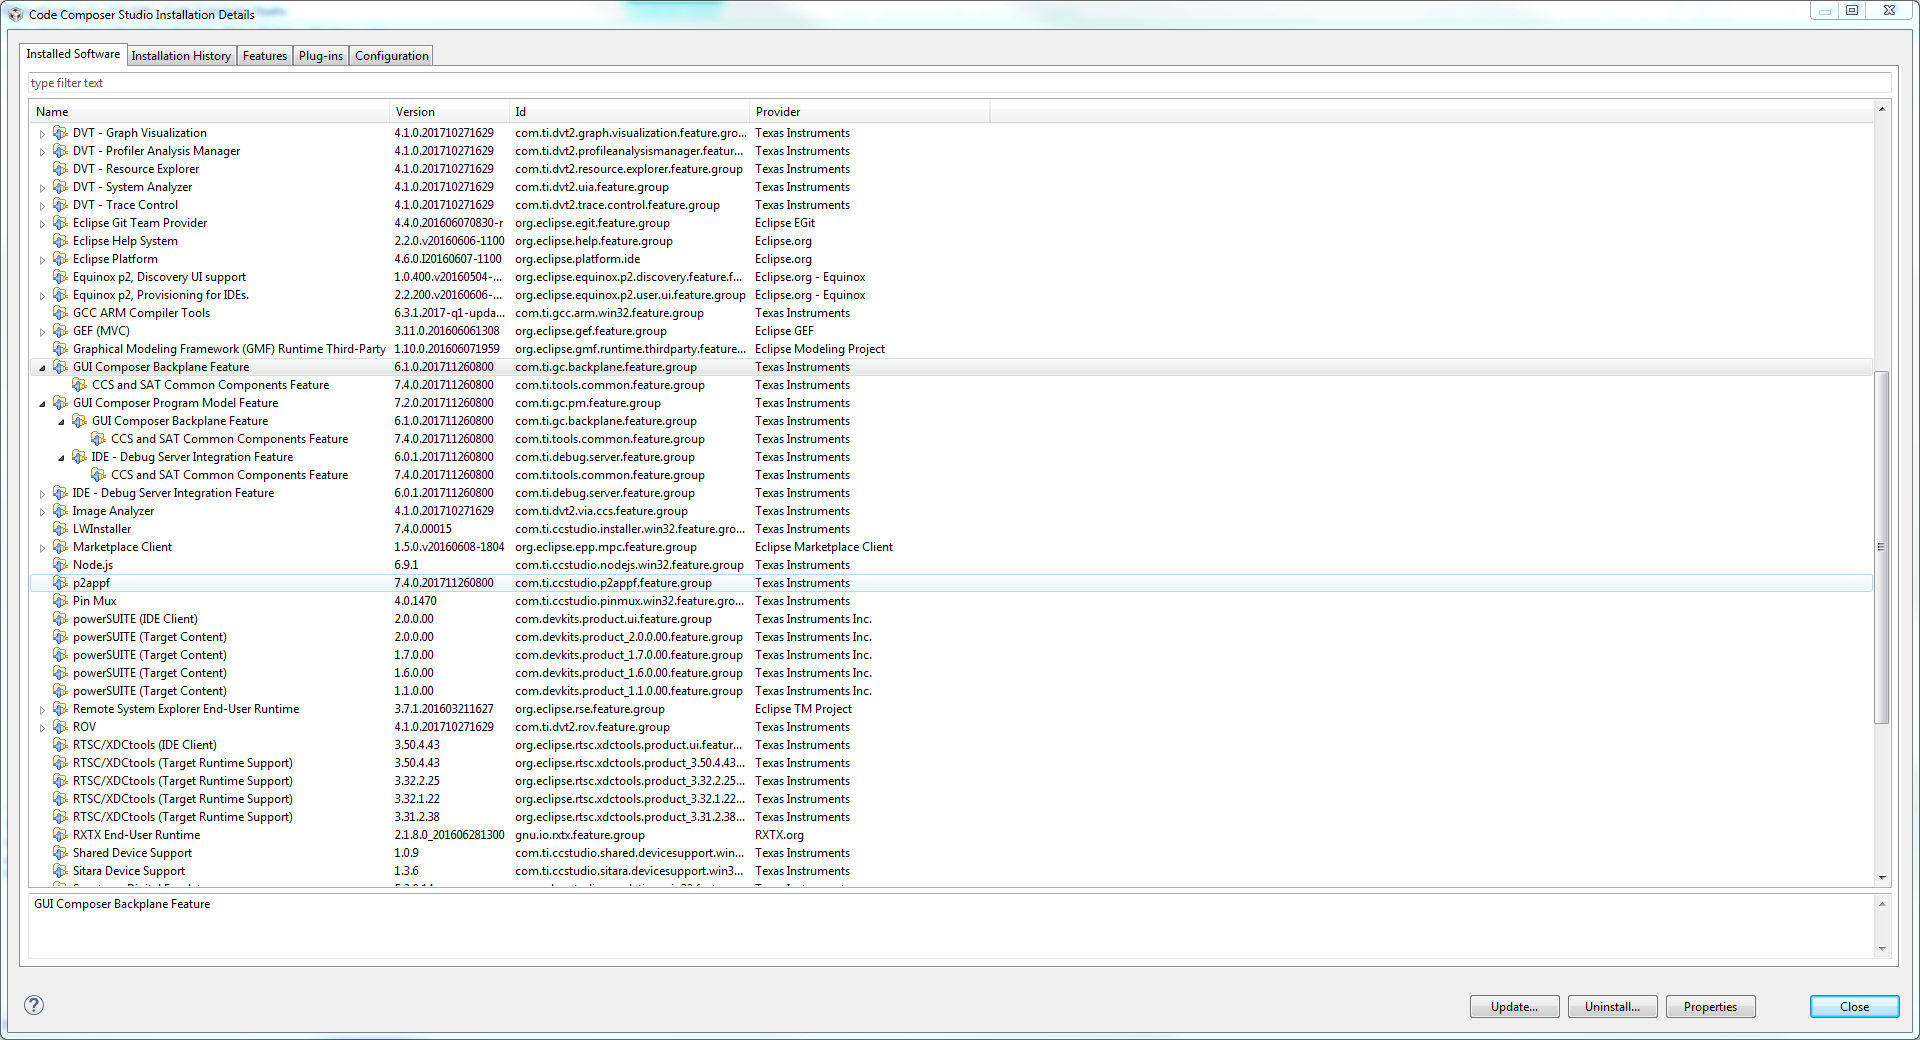Select the Shared Device Support entry name
The width and height of the screenshot is (1920, 1040).
pyautogui.click(x=132, y=853)
